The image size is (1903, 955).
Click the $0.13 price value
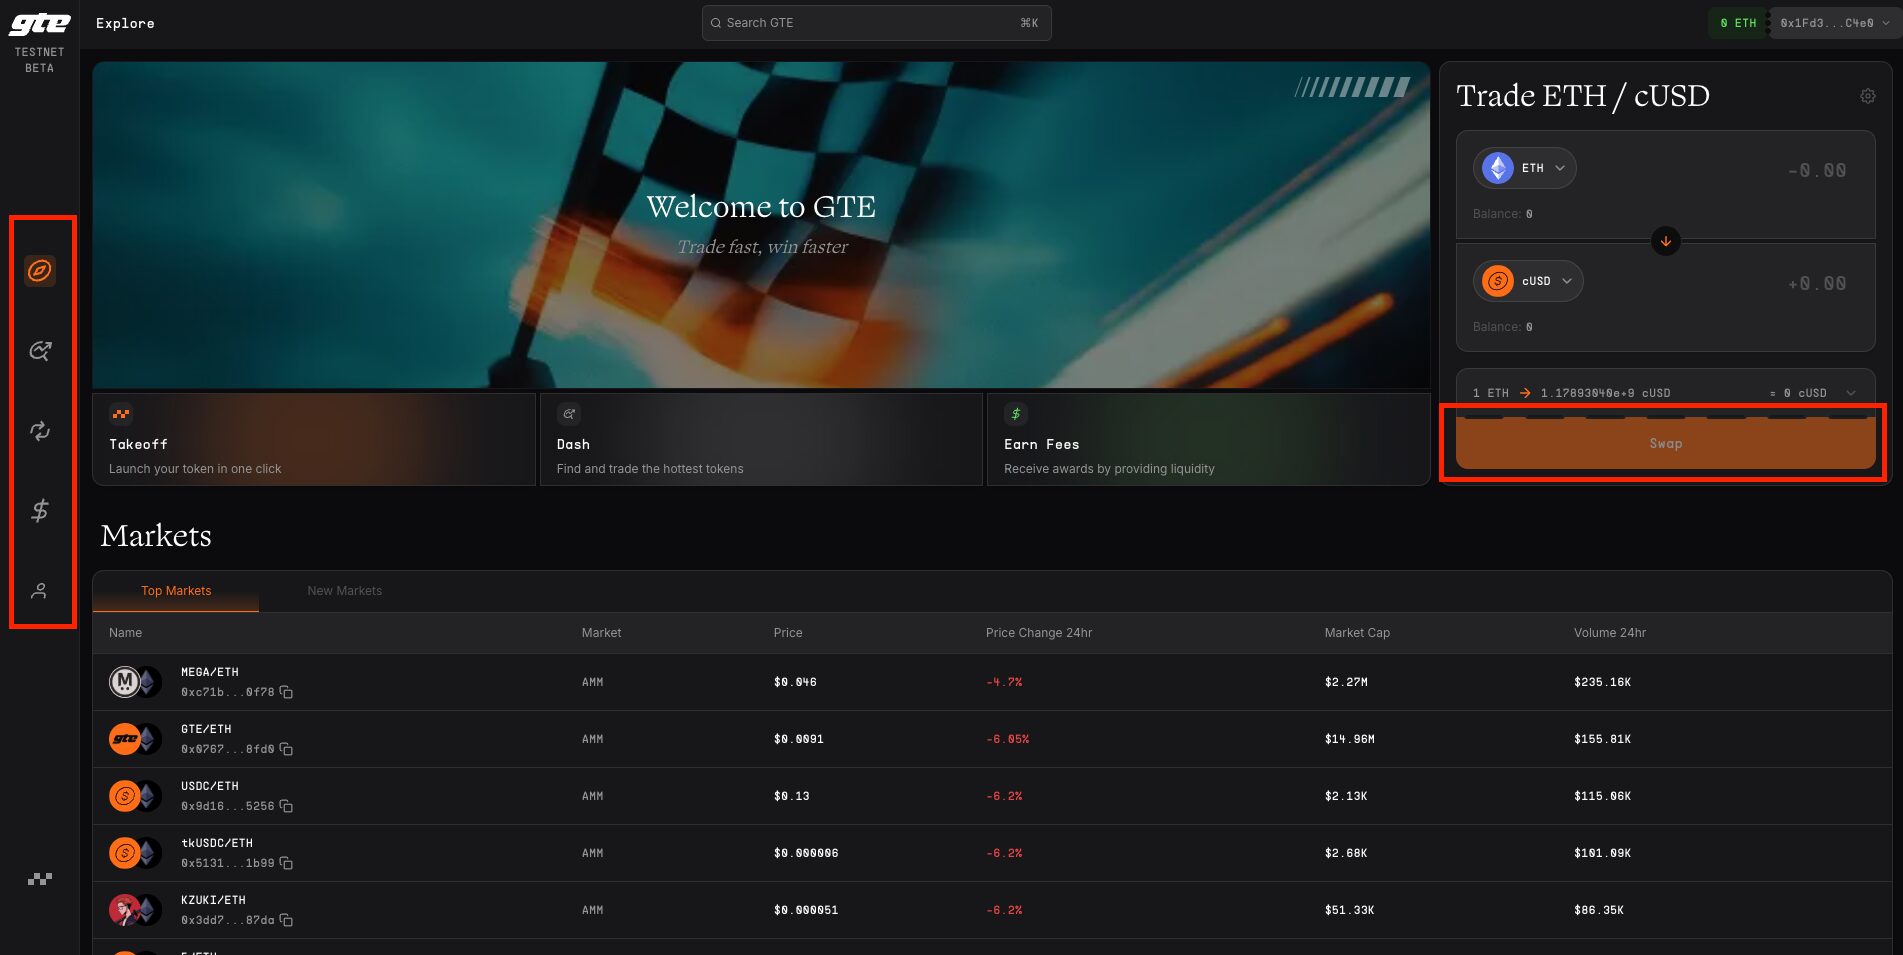coord(791,796)
